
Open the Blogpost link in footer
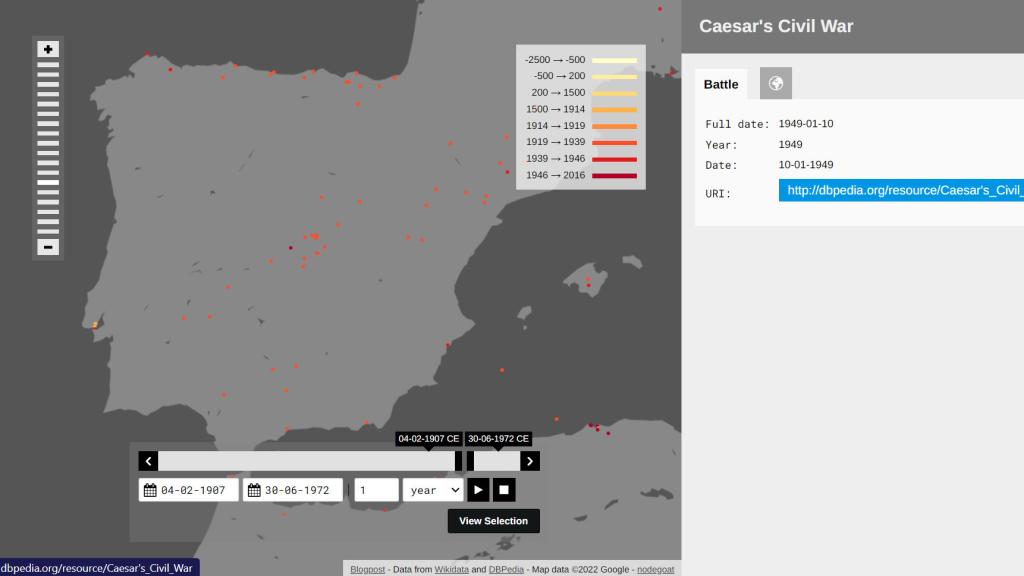[x=367, y=570]
